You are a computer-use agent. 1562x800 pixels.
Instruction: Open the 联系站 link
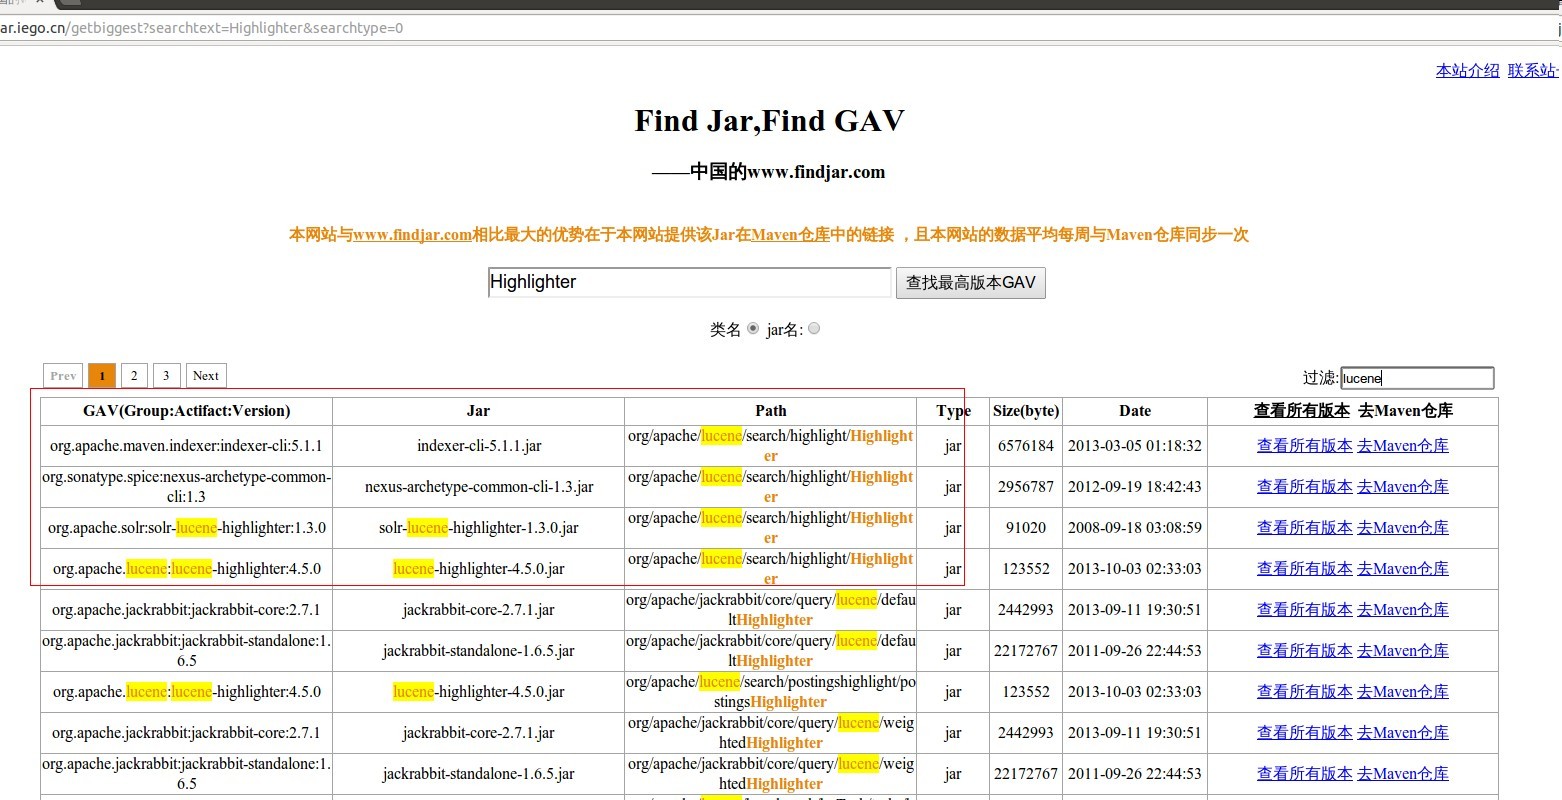click(1531, 70)
